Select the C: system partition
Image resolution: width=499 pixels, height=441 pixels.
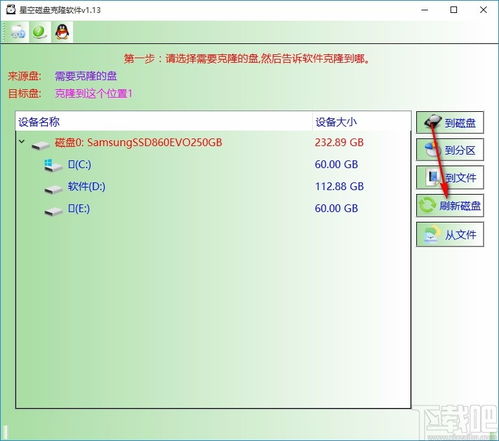(x=213, y=164)
